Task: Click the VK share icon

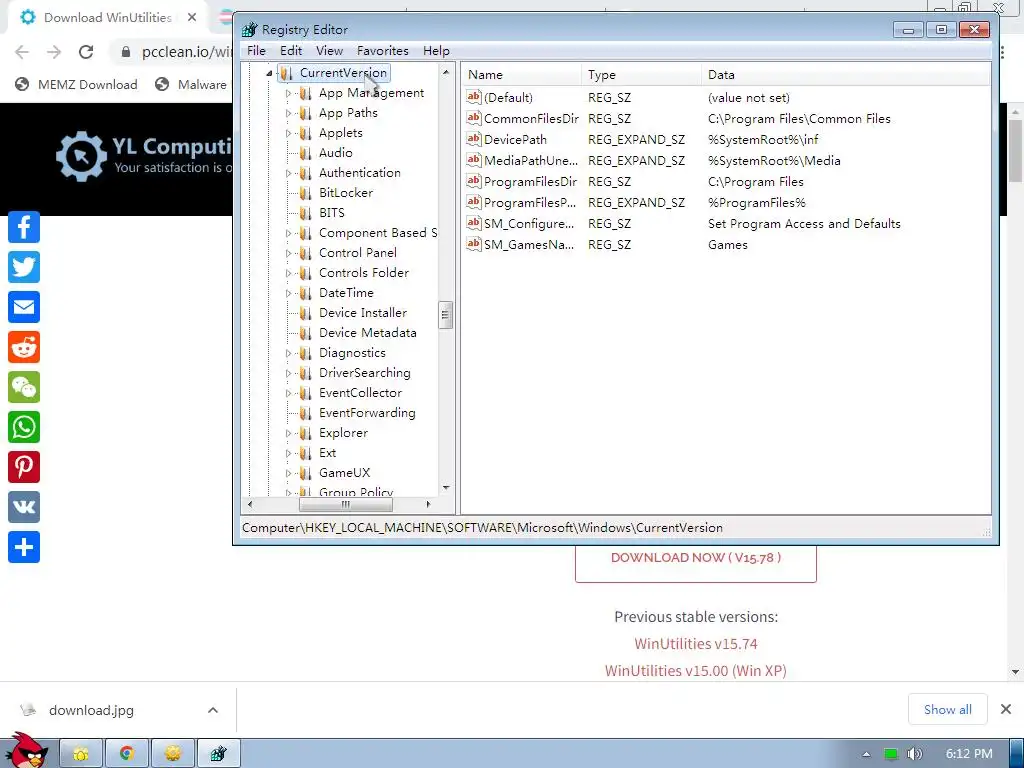Action: click(24, 507)
